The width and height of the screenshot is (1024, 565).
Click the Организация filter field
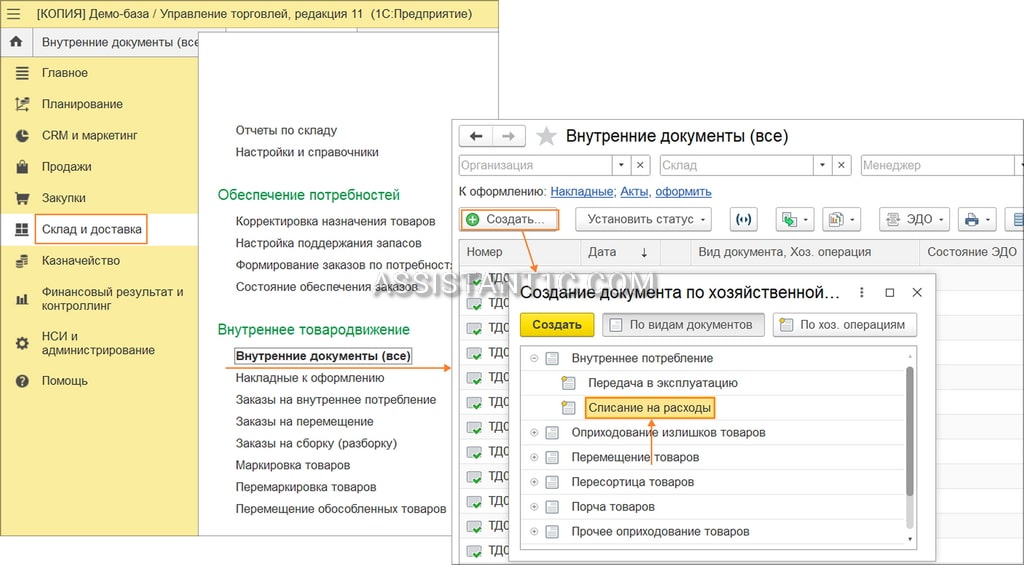click(x=536, y=165)
